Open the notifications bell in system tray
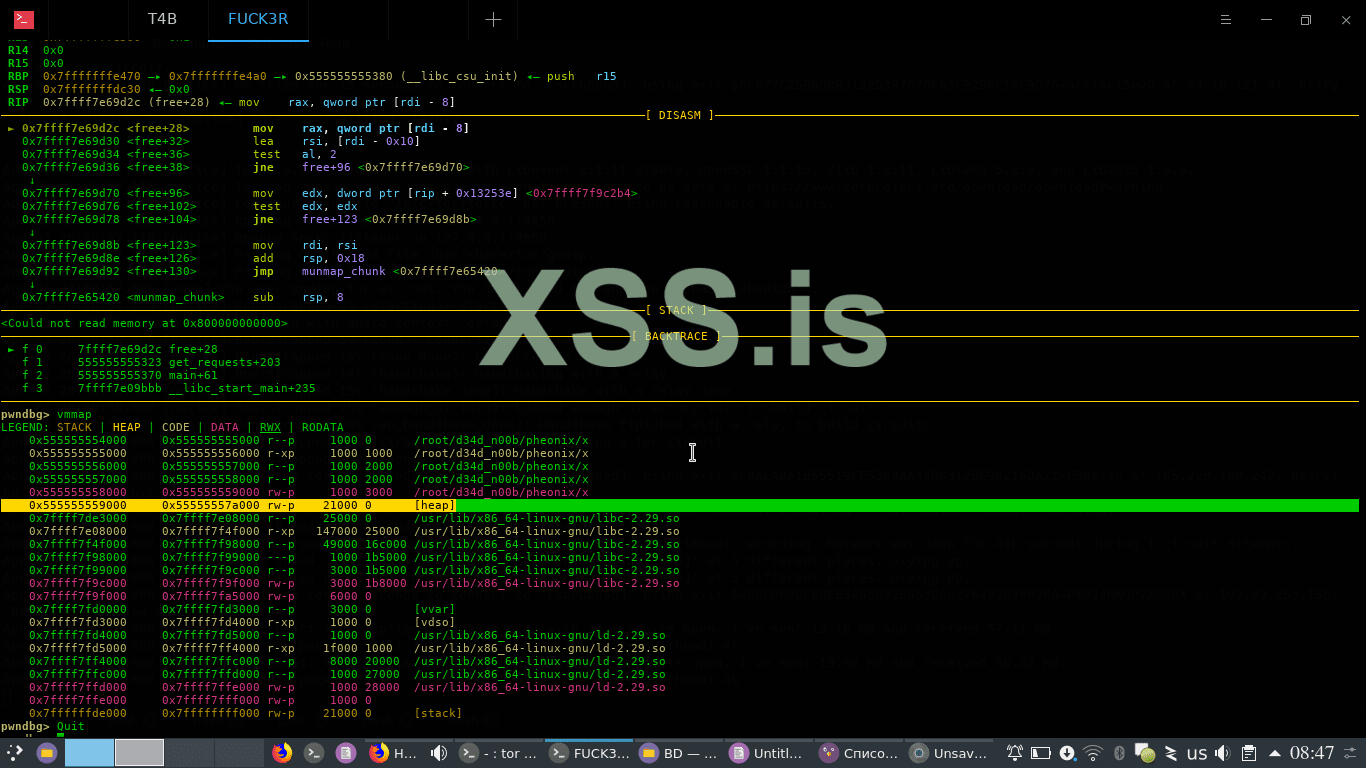The image size is (1366, 768). pyautogui.click(x=1015, y=753)
